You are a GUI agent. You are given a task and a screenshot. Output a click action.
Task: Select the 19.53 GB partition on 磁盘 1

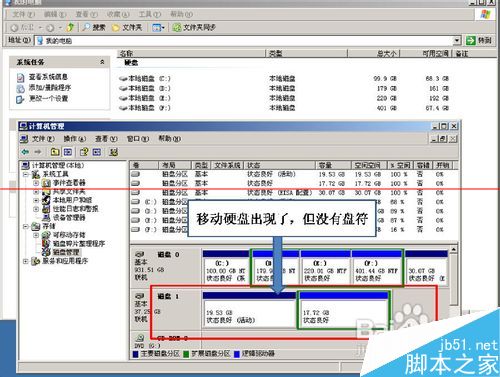[x=249, y=310]
